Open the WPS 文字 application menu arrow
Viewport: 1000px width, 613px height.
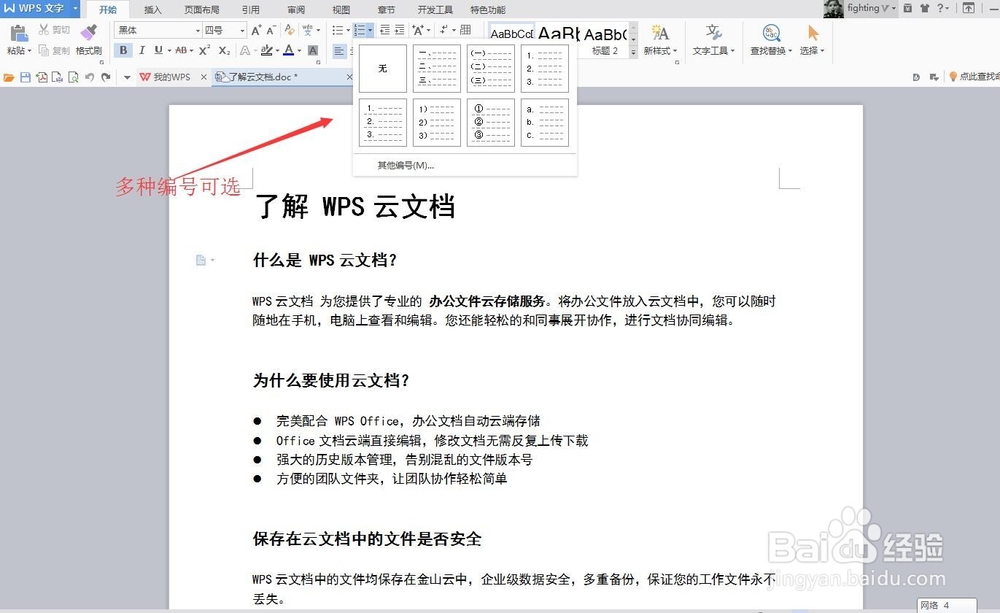[x=75, y=8]
